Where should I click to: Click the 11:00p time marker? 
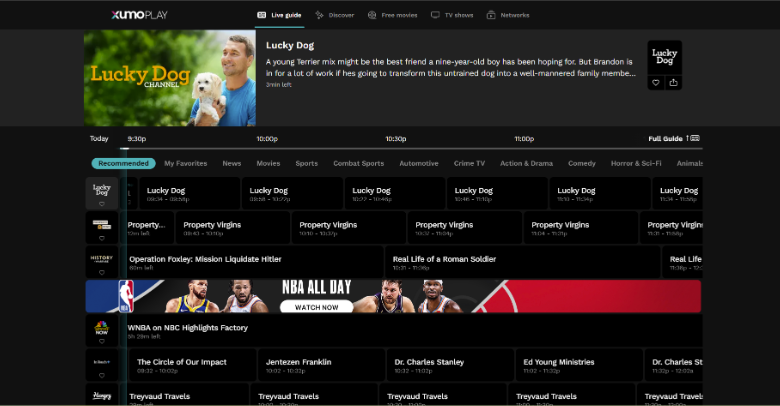pyautogui.click(x=524, y=139)
